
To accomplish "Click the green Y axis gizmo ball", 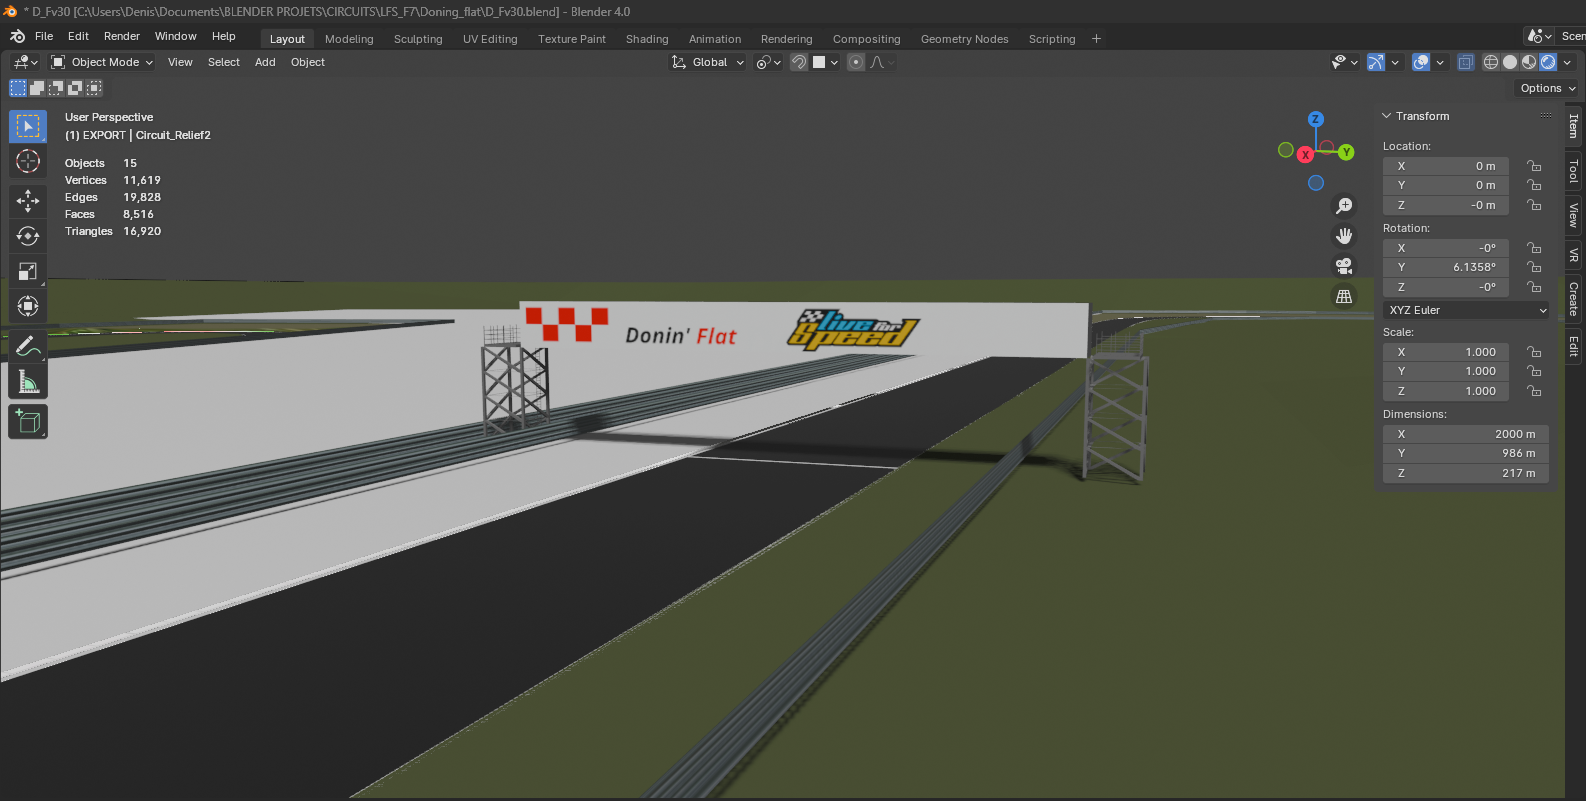I will pyautogui.click(x=1347, y=152).
